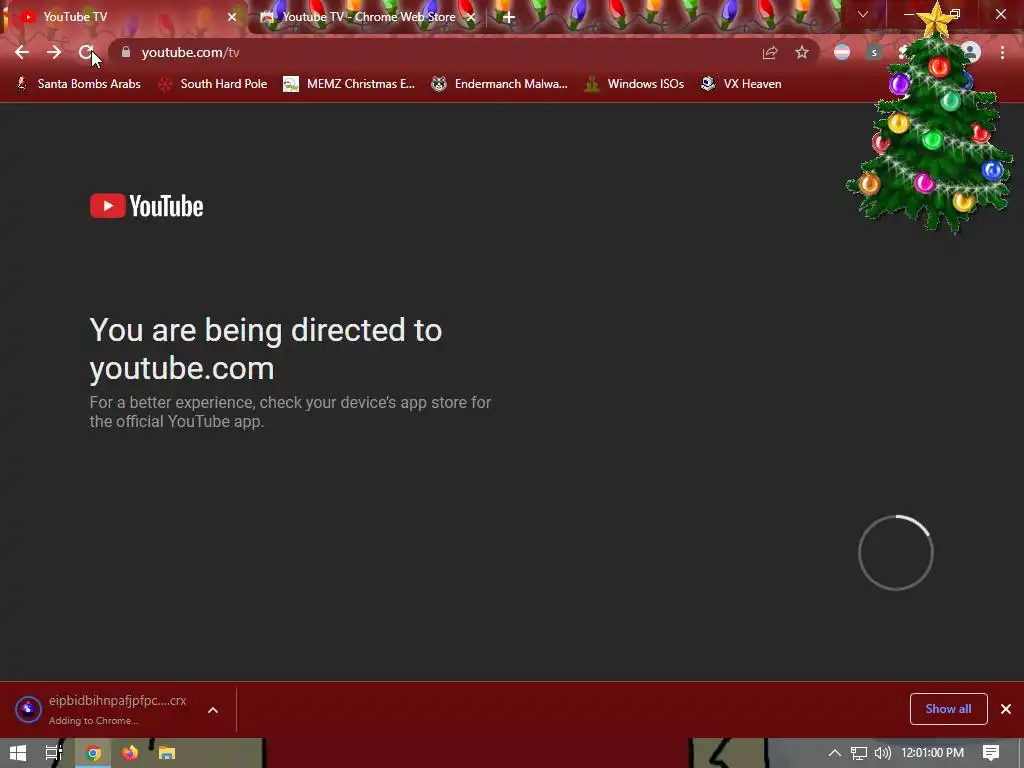
Task: Close the Chrome Web Store tab
Action: point(471,17)
